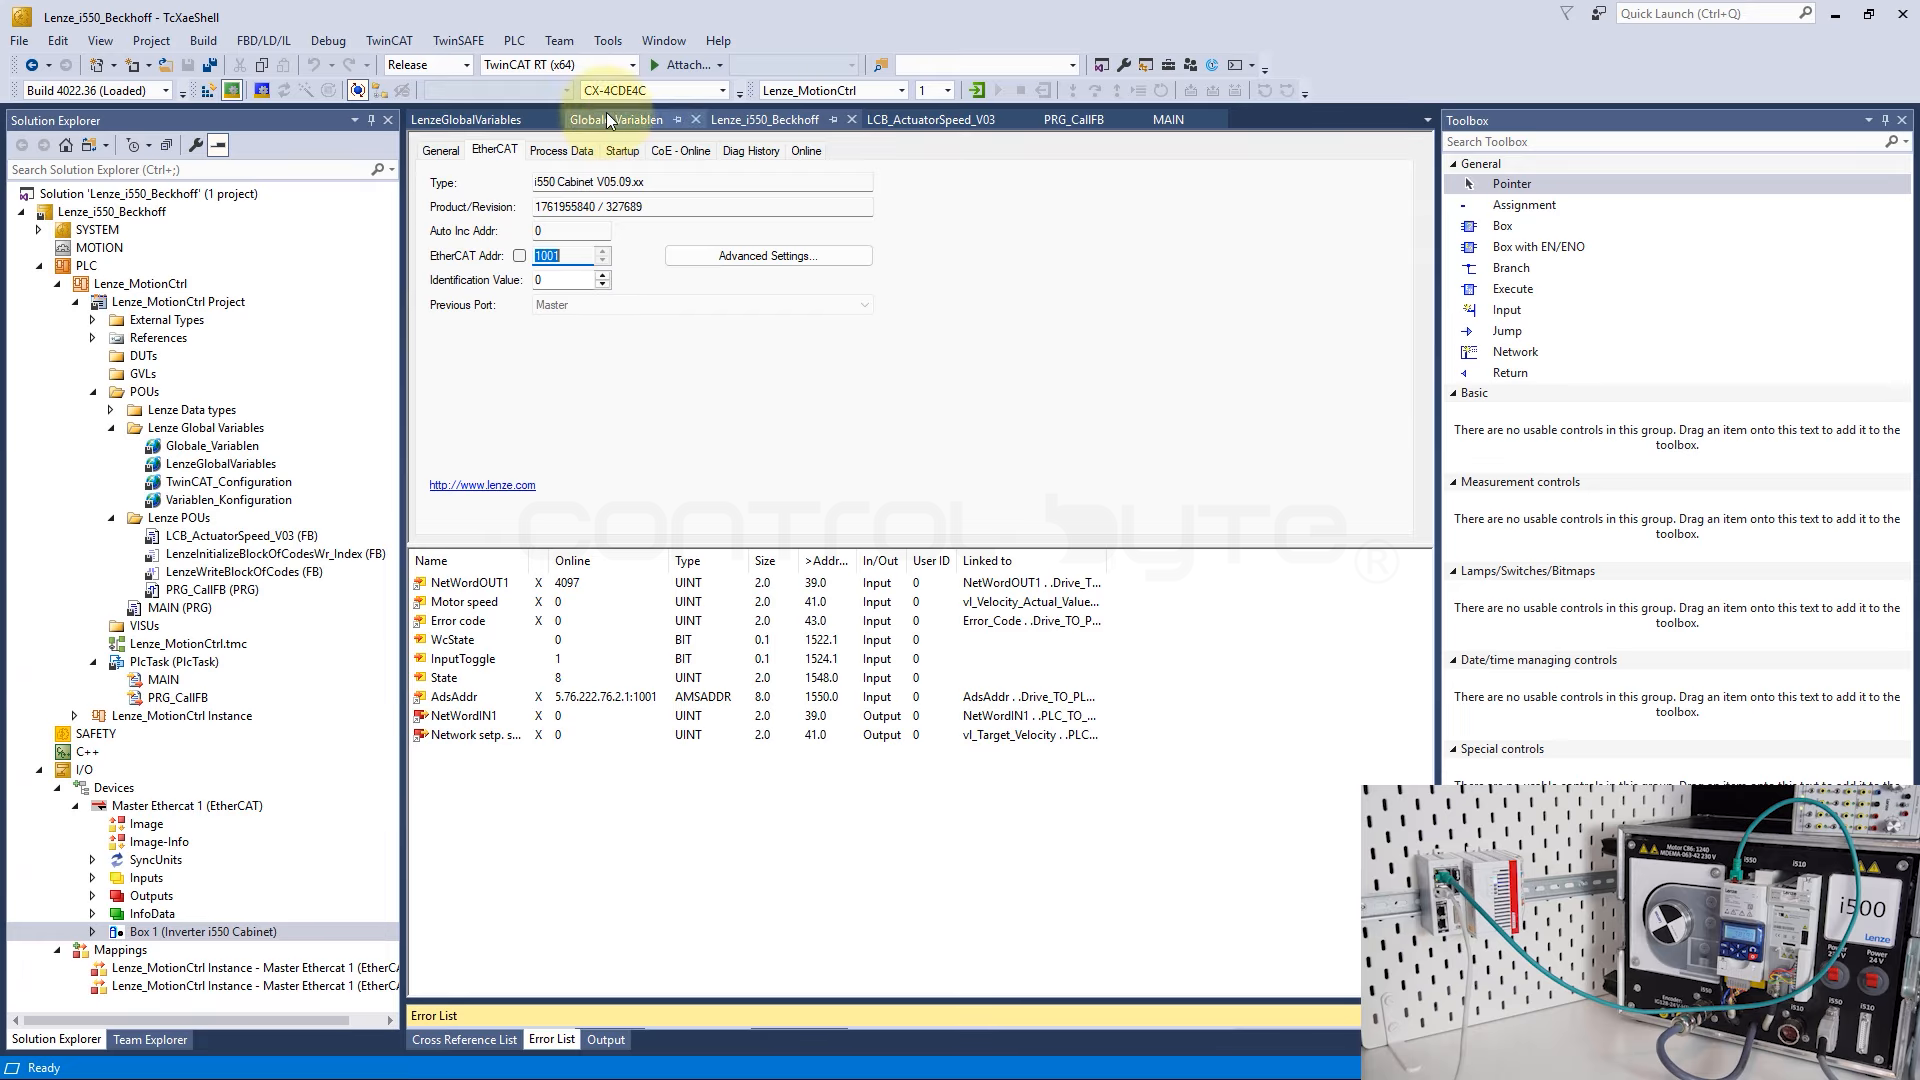
Task: Switch to the Diag History tab
Action: (x=750, y=151)
